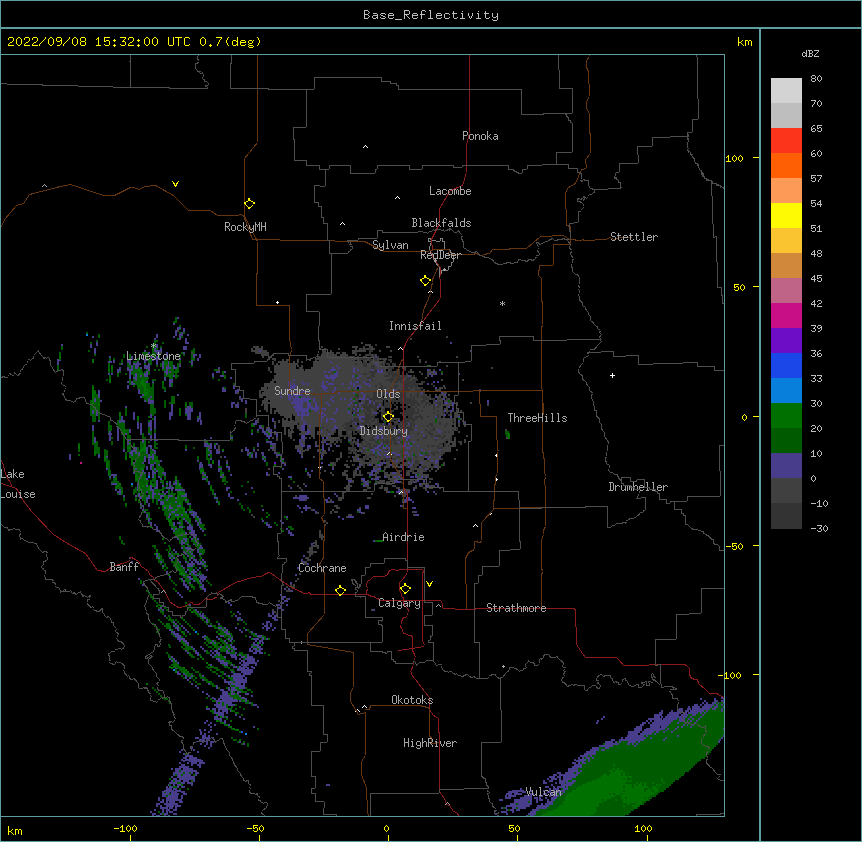Click the Calgary label
862x842 pixels.
point(399,603)
